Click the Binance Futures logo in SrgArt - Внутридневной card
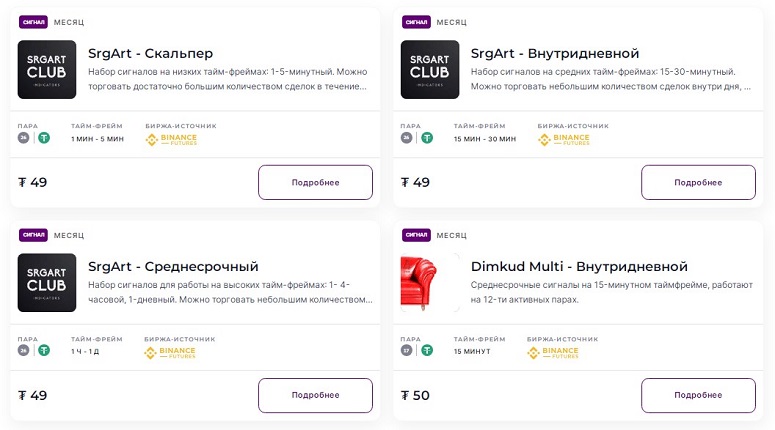Screen dimensions: 775x430 [558, 139]
